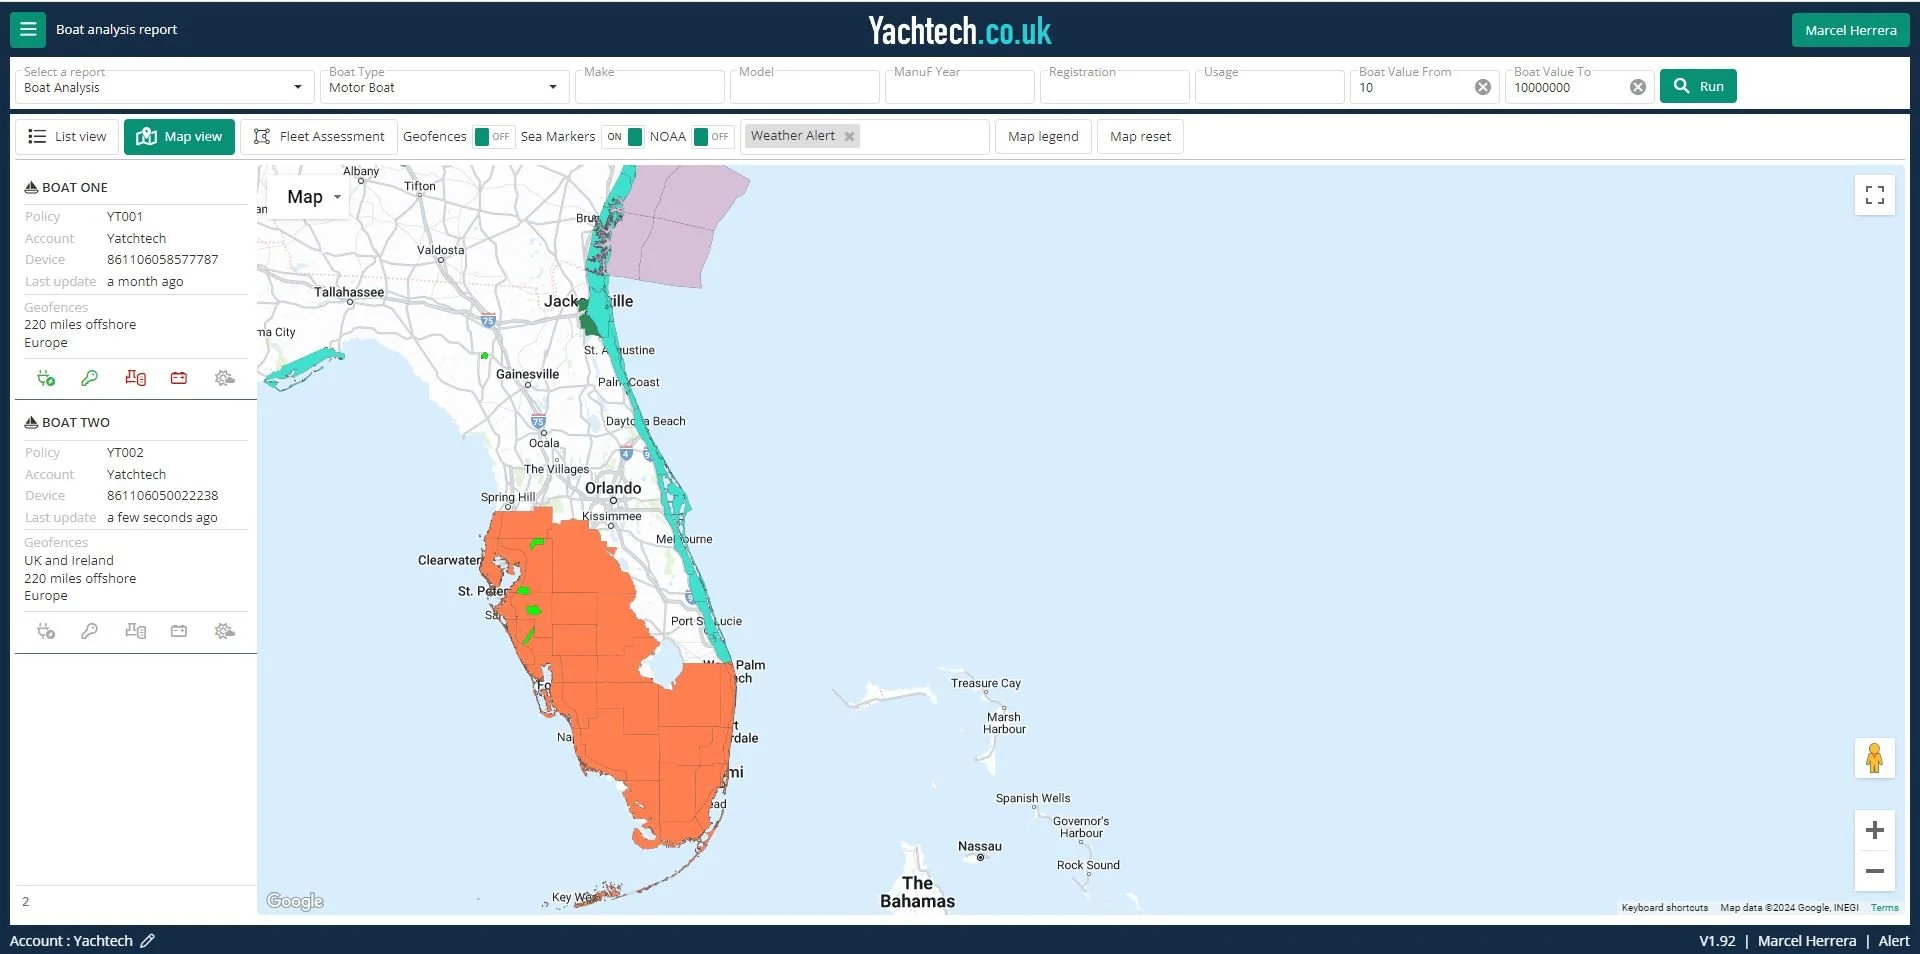Switch to Map view
The height and width of the screenshot is (954, 1920).
[x=179, y=137]
